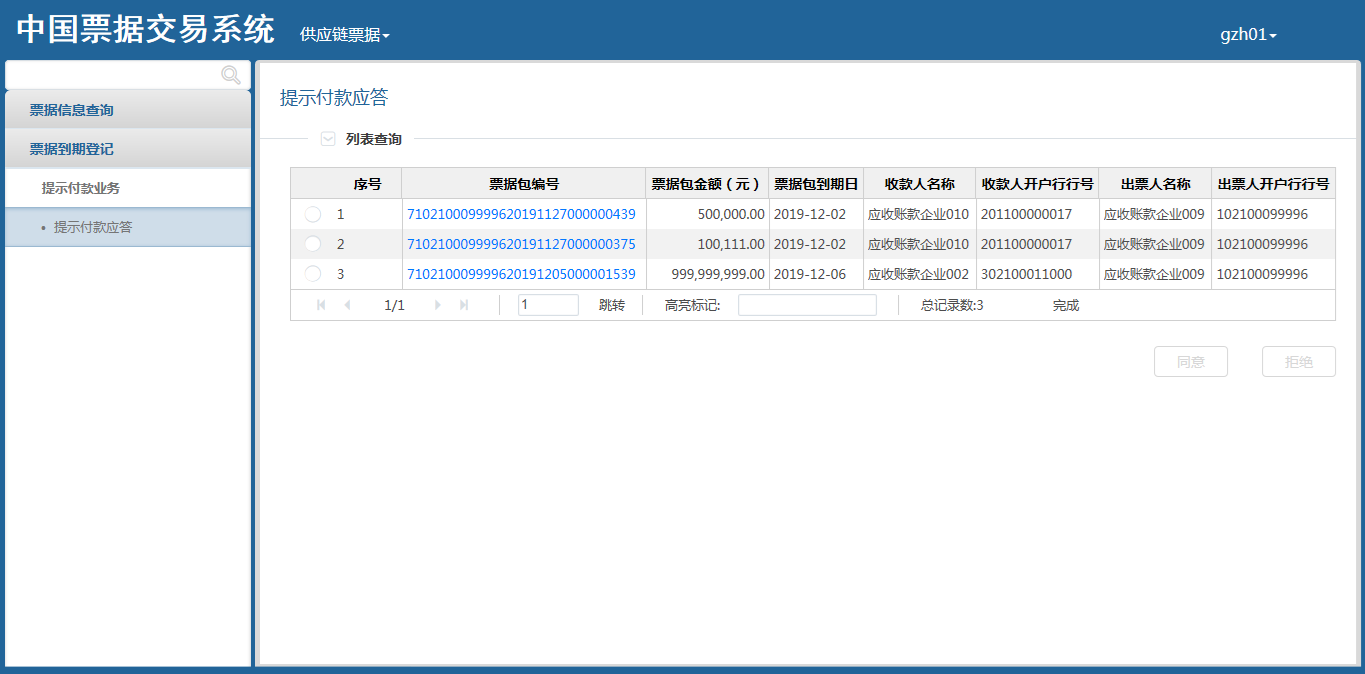Viewport: 1365px width, 674px height.
Task: Select 提示付款应答 sidebar item
Action: click(128, 227)
